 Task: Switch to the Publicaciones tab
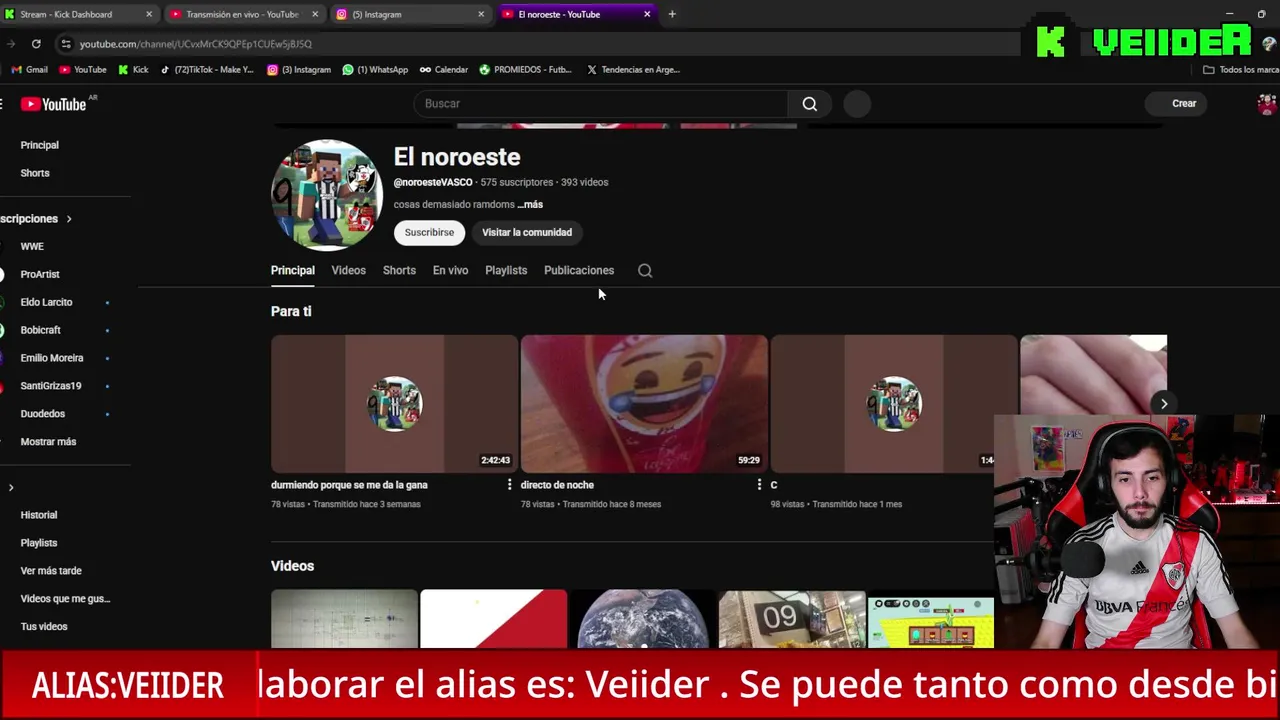click(579, 270)
